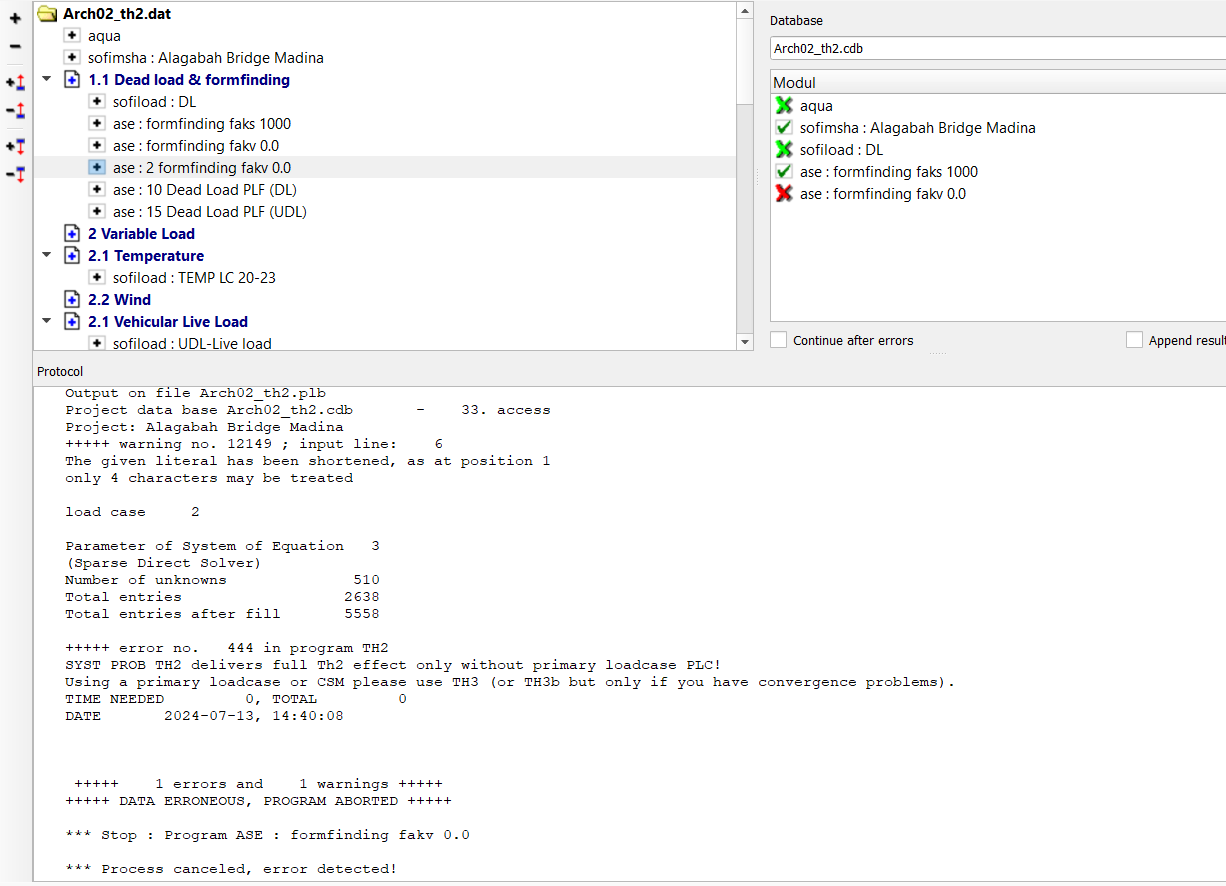The width and height of the screenshot is (1226, 886).
Task: Click the tree scrollbar down arrow
Action: (745, 342)
